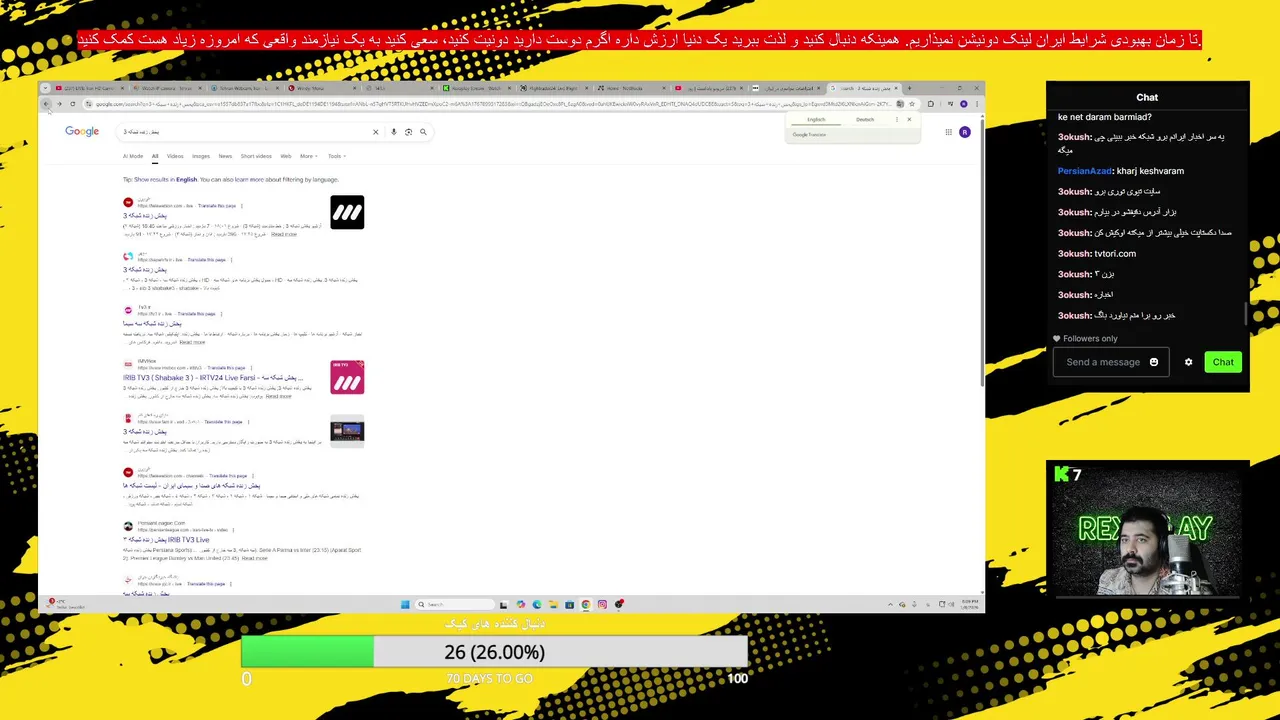Click Translate this page for tv3.ir result
Screen dimensions: 1280x720
pos(196,314)
